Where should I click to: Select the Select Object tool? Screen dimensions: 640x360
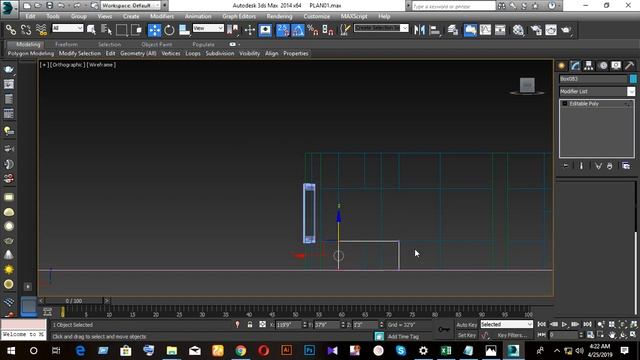(x=91, y=30)
